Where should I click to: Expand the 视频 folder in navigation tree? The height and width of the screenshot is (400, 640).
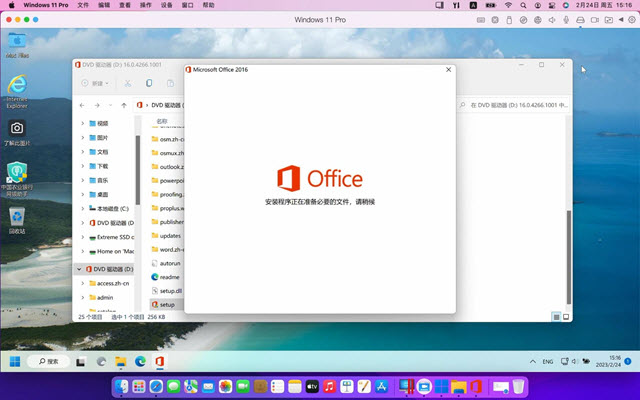(x=82, y=123)
